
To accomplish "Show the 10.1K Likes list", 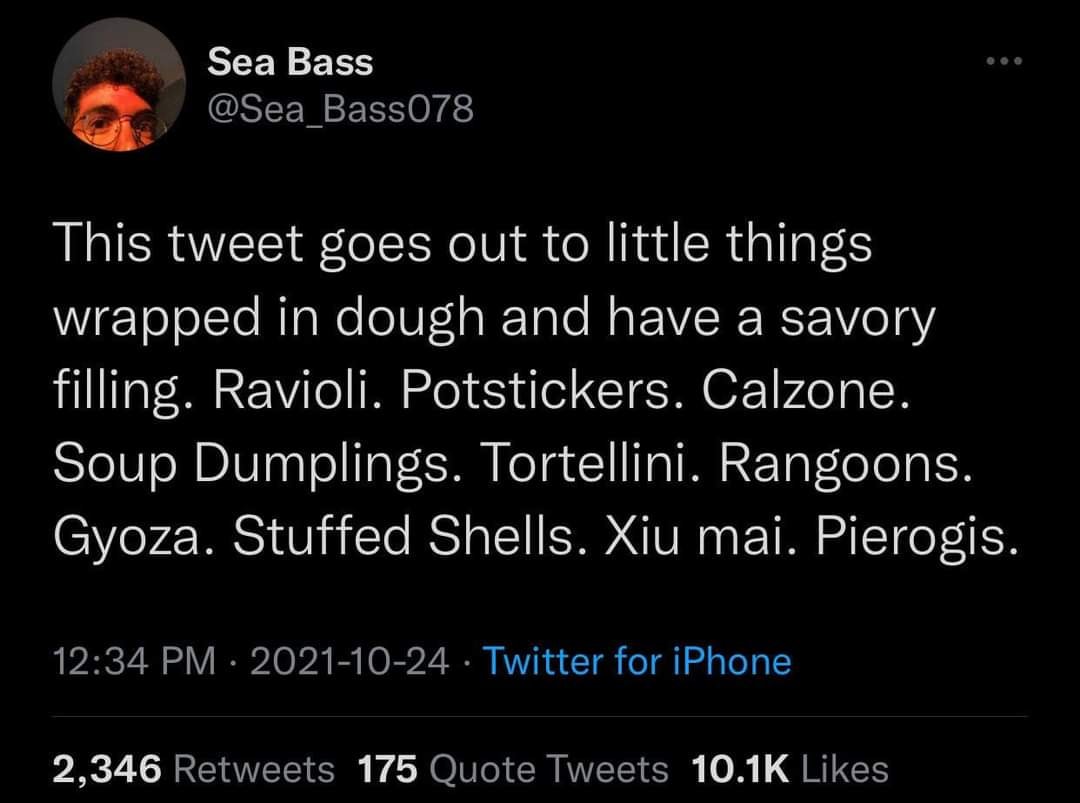I will (x=789, y=768).
